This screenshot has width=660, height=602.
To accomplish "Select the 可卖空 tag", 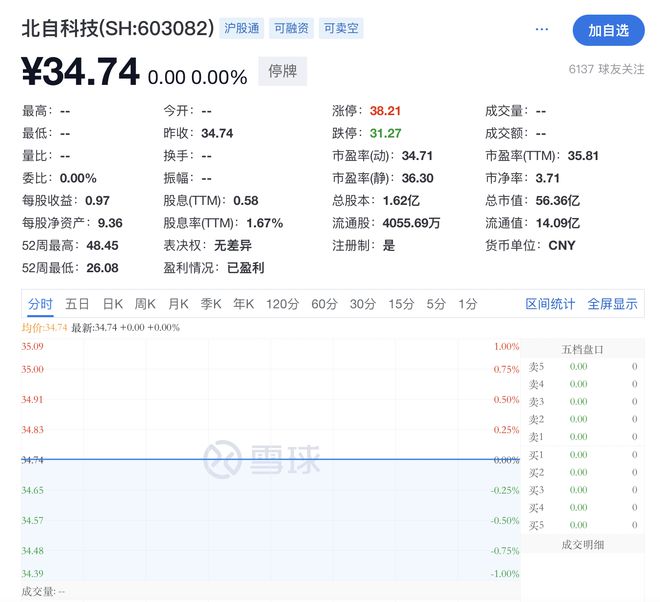I will [x=341, y=28].
